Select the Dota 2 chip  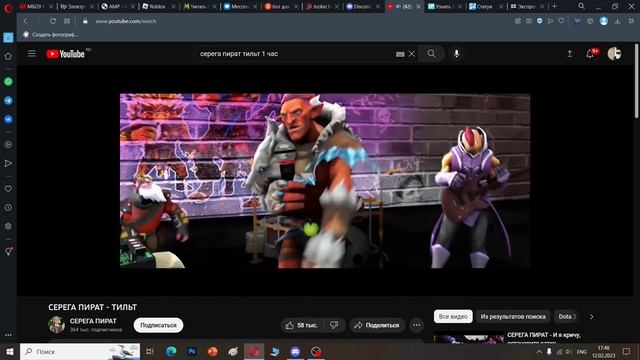click(x=567, y=316)
